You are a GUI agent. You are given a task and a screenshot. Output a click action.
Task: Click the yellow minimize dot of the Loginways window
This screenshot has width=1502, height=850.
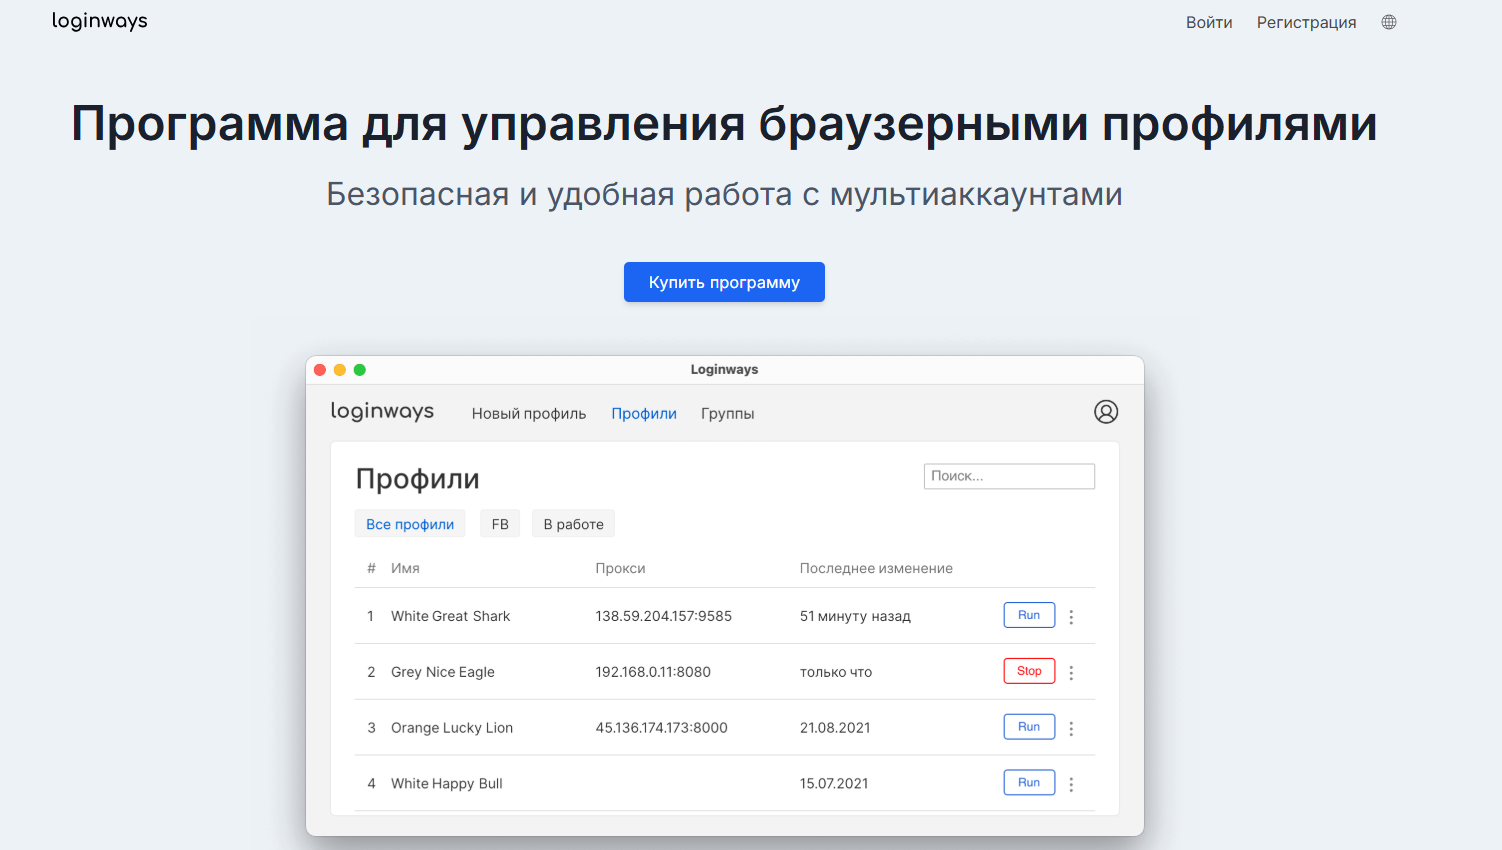pyautogui.click(x=340, y=370)
